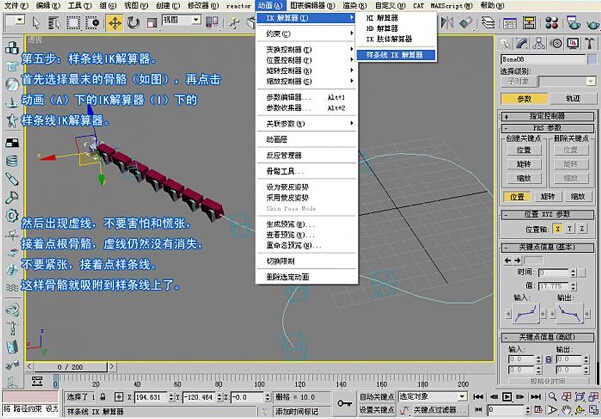Click the Field-of-View viewport icon
This screenshot has width=601, height=419.
coord(552,410)
